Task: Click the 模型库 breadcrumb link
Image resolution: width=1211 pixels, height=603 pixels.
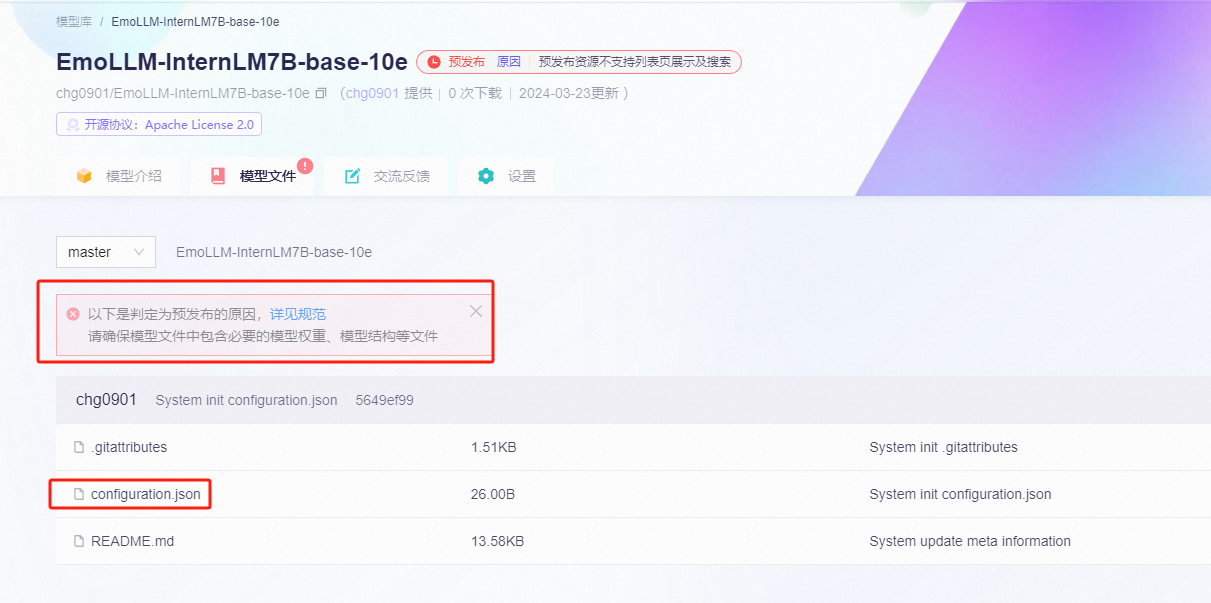Action: pos(73,21)
